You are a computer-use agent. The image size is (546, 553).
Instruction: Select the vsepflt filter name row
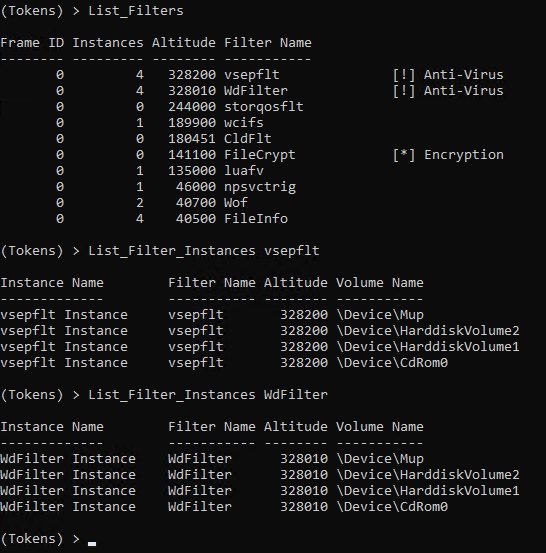point(252,74)
